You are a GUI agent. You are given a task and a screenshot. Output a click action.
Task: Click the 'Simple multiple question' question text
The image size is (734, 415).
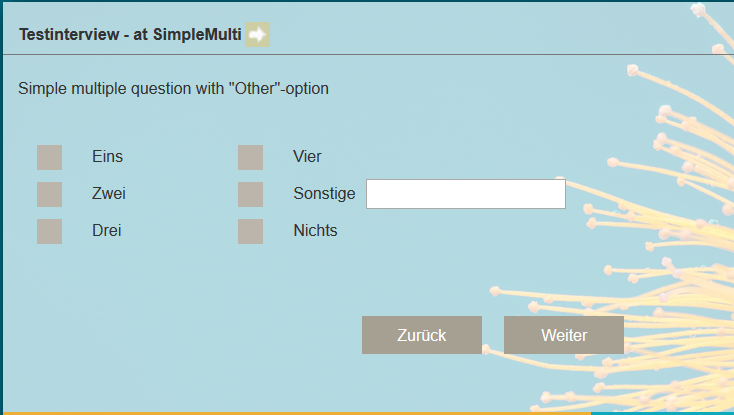173,89
